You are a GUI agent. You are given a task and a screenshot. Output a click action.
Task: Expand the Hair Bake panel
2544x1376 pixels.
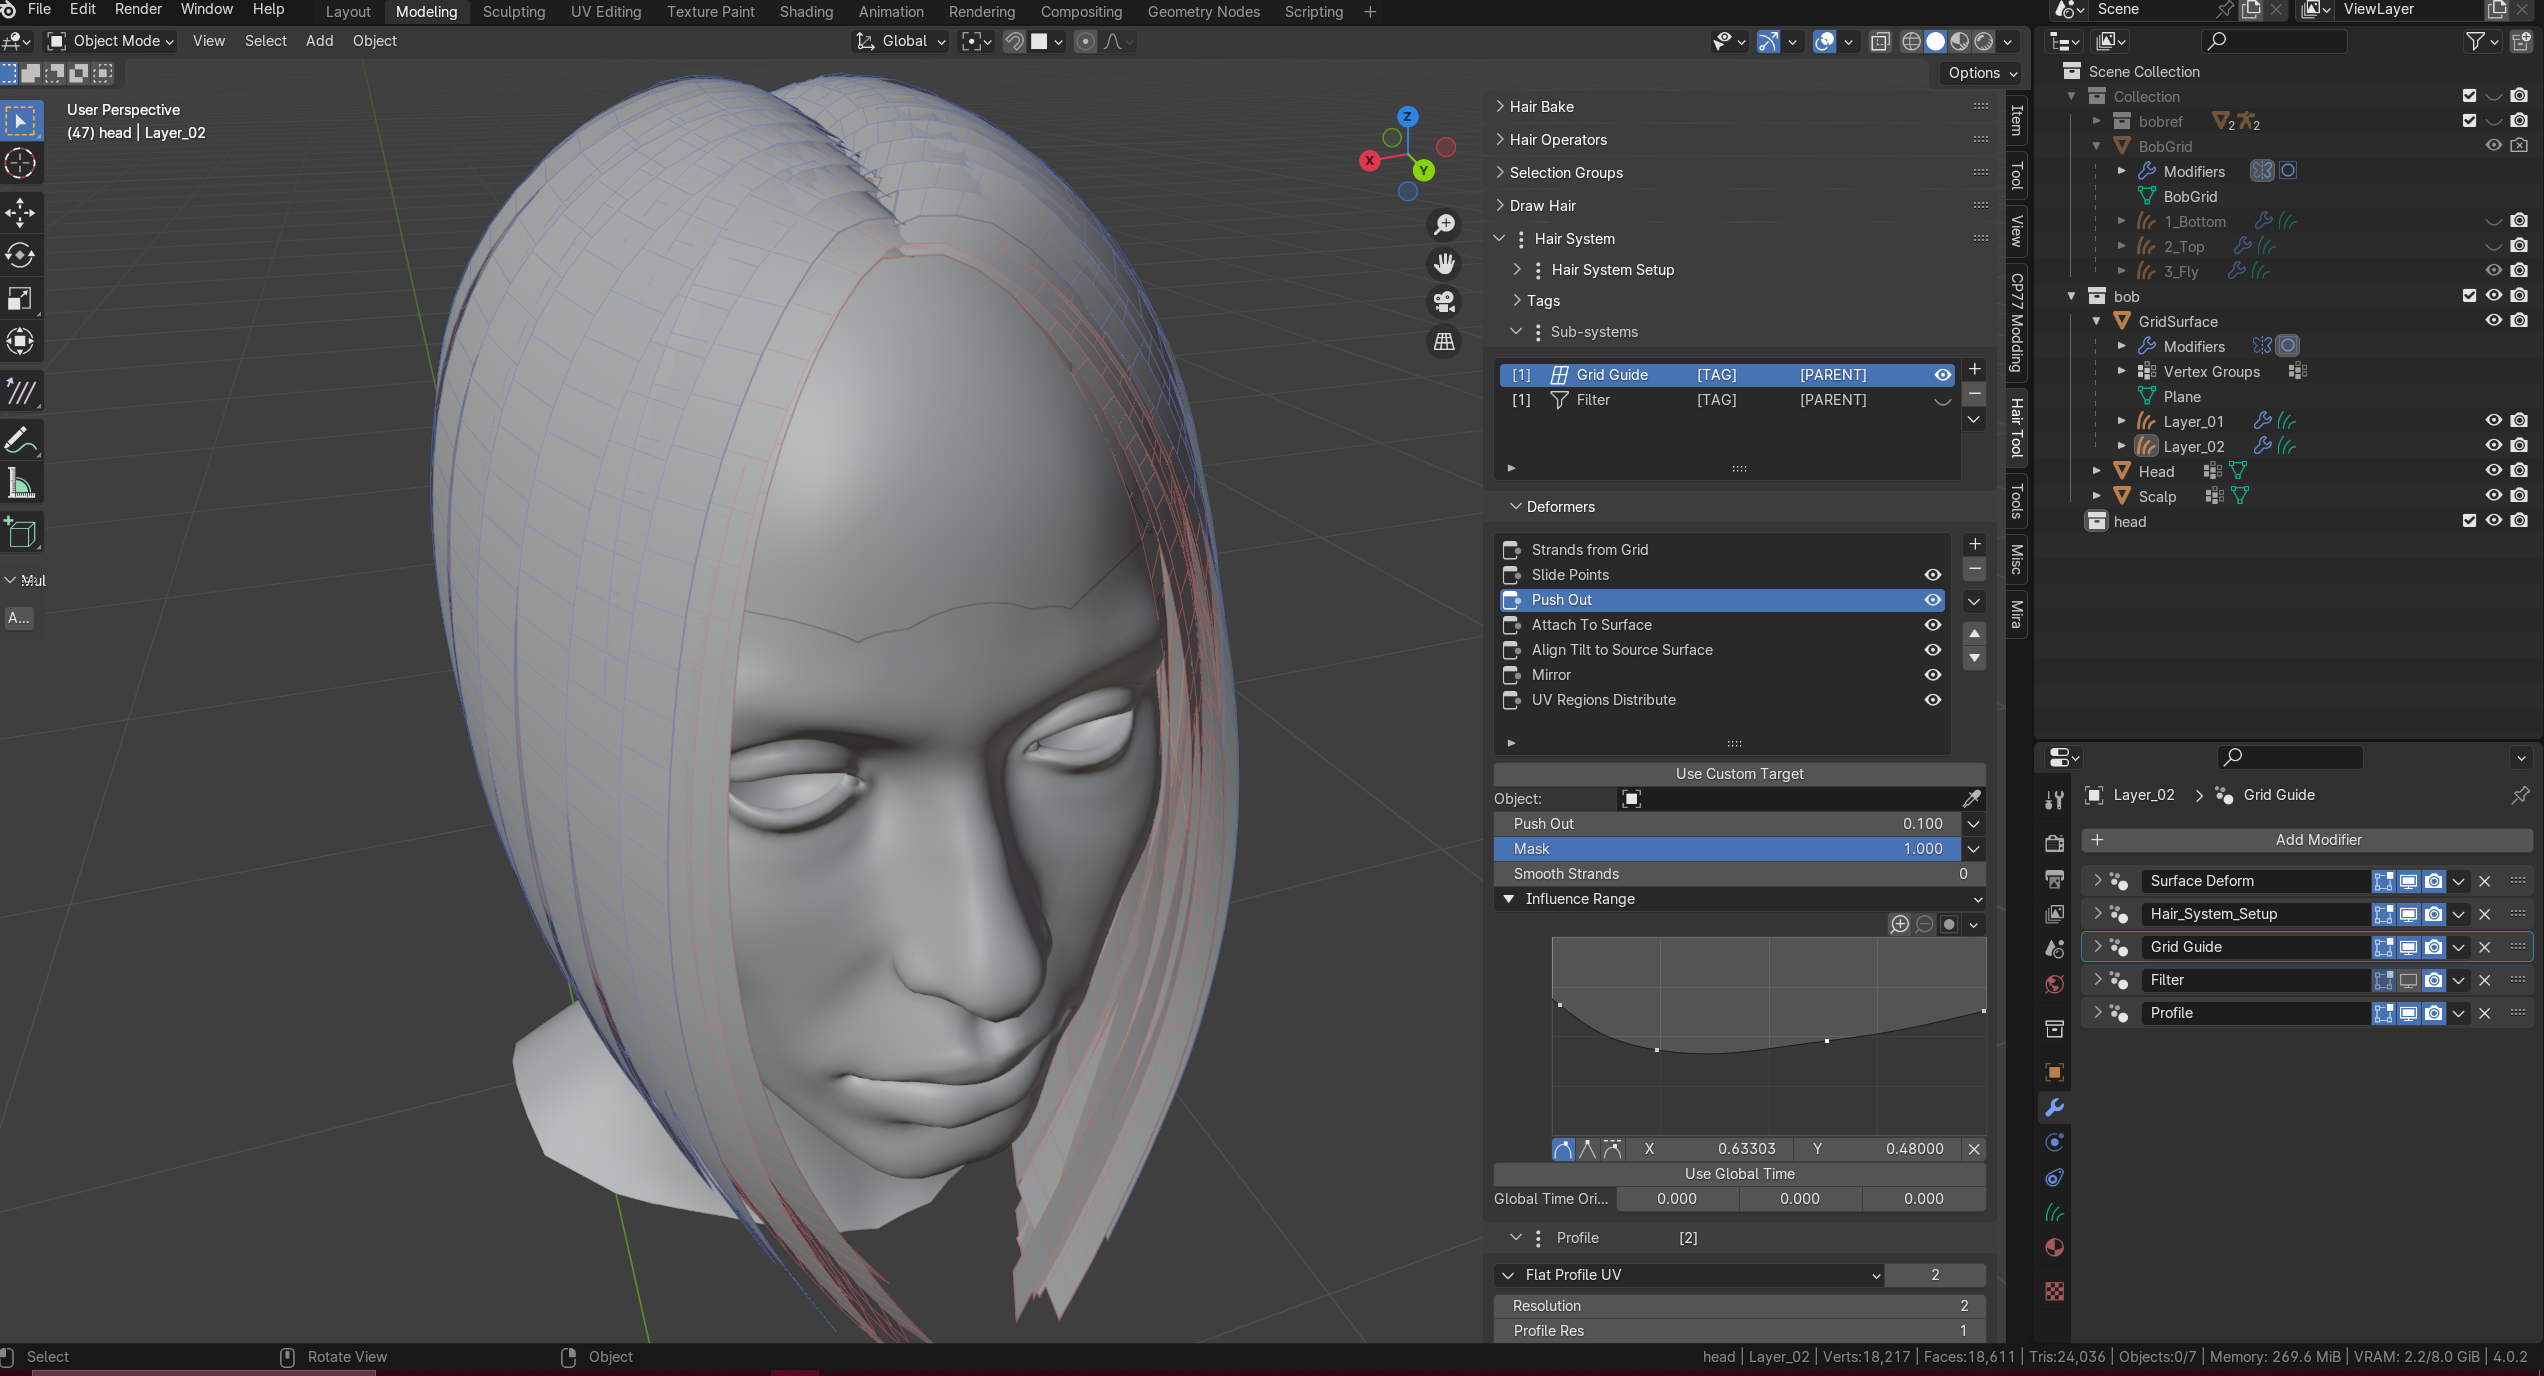point(1541,107)
